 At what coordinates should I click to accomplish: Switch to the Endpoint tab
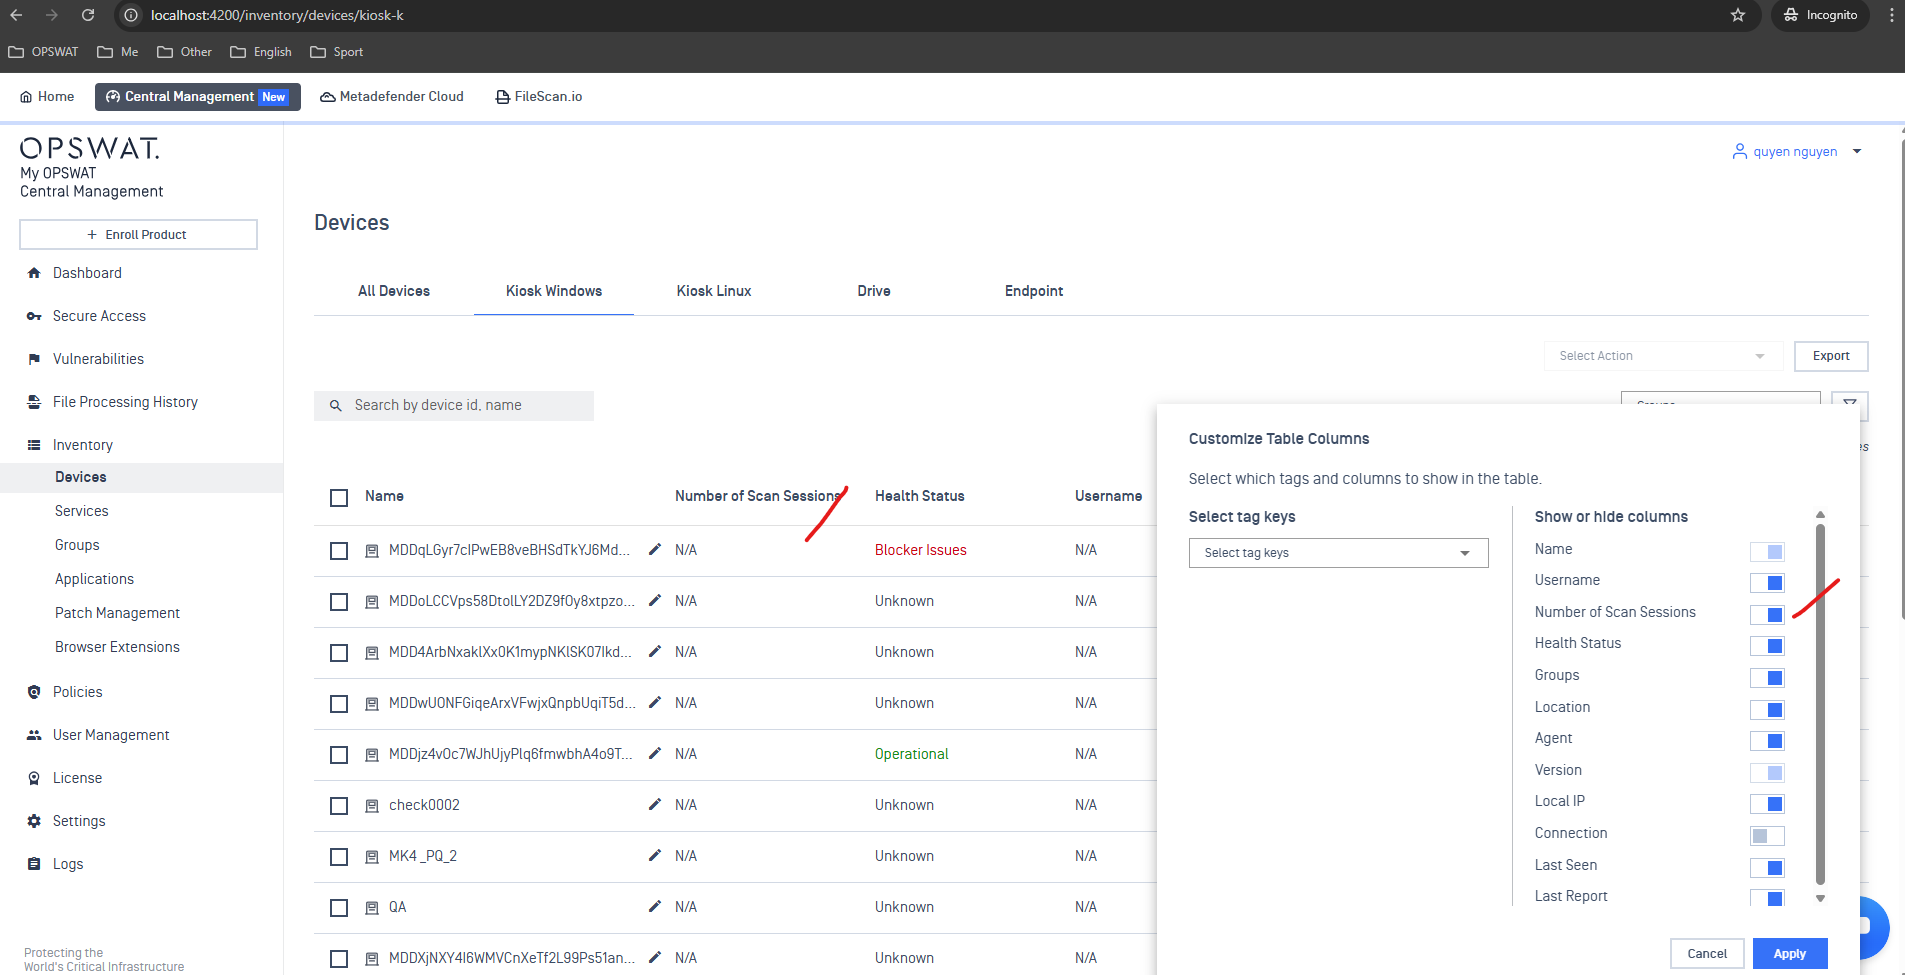coord(1034,291)
